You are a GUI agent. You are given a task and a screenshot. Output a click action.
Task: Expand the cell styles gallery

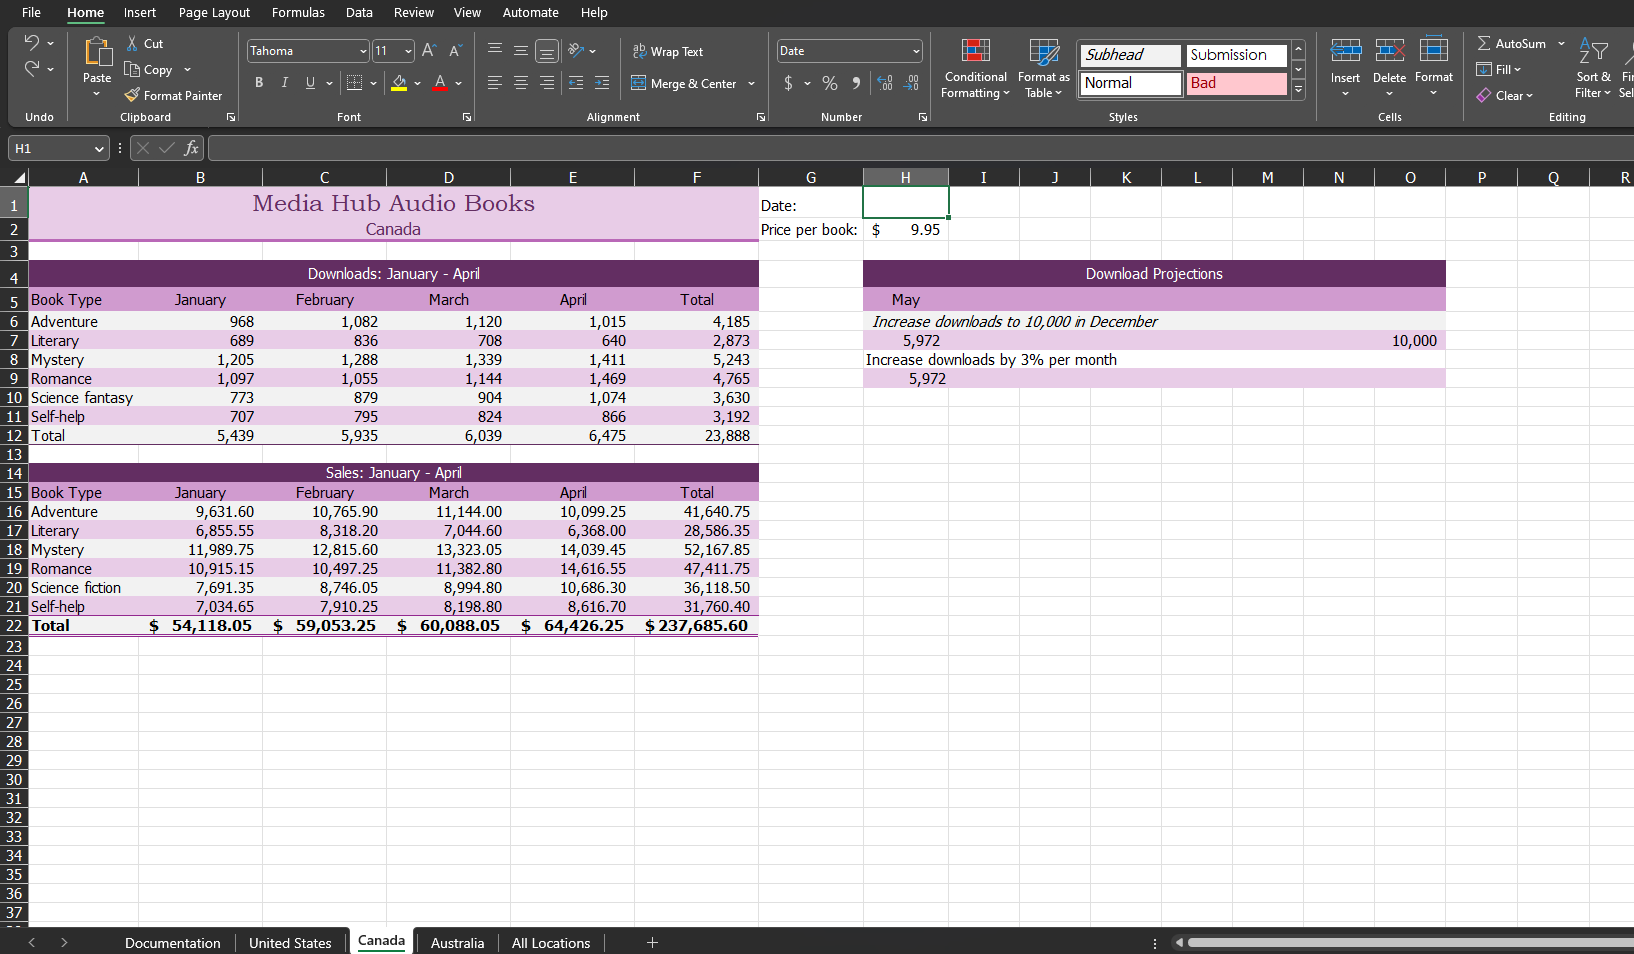1298,89
